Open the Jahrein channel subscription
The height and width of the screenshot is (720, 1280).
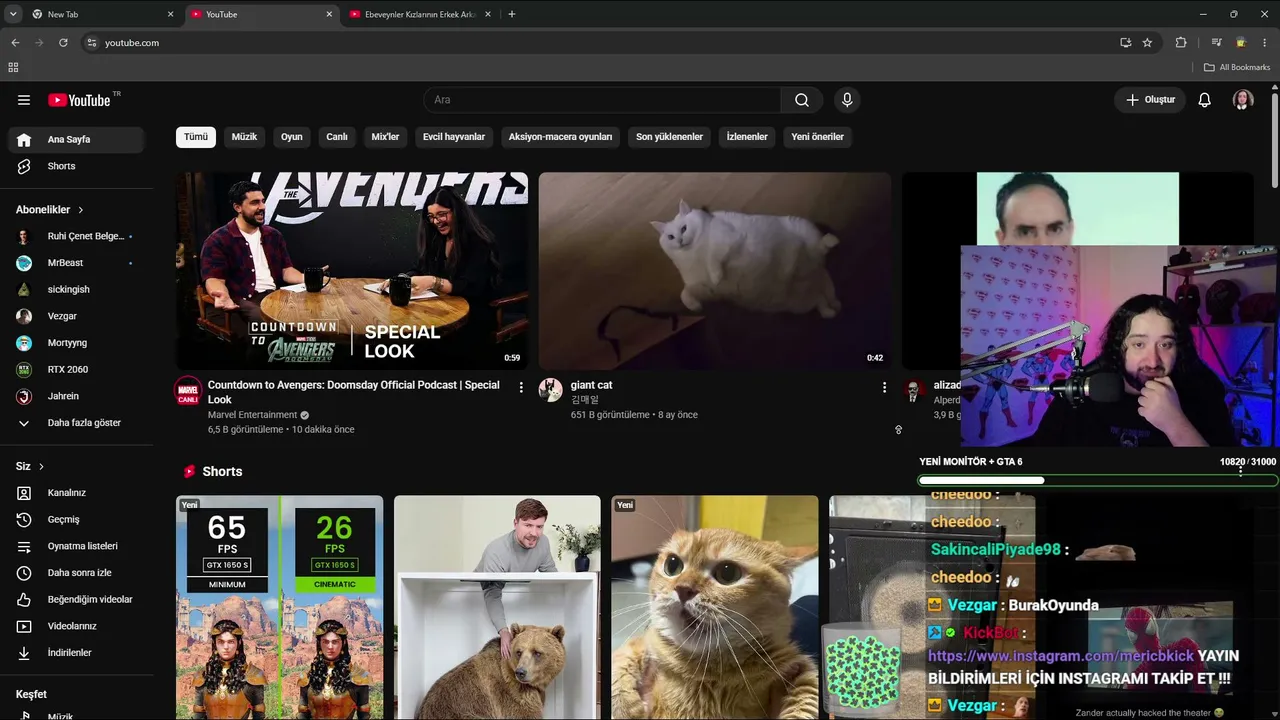[x=76, y=396]
